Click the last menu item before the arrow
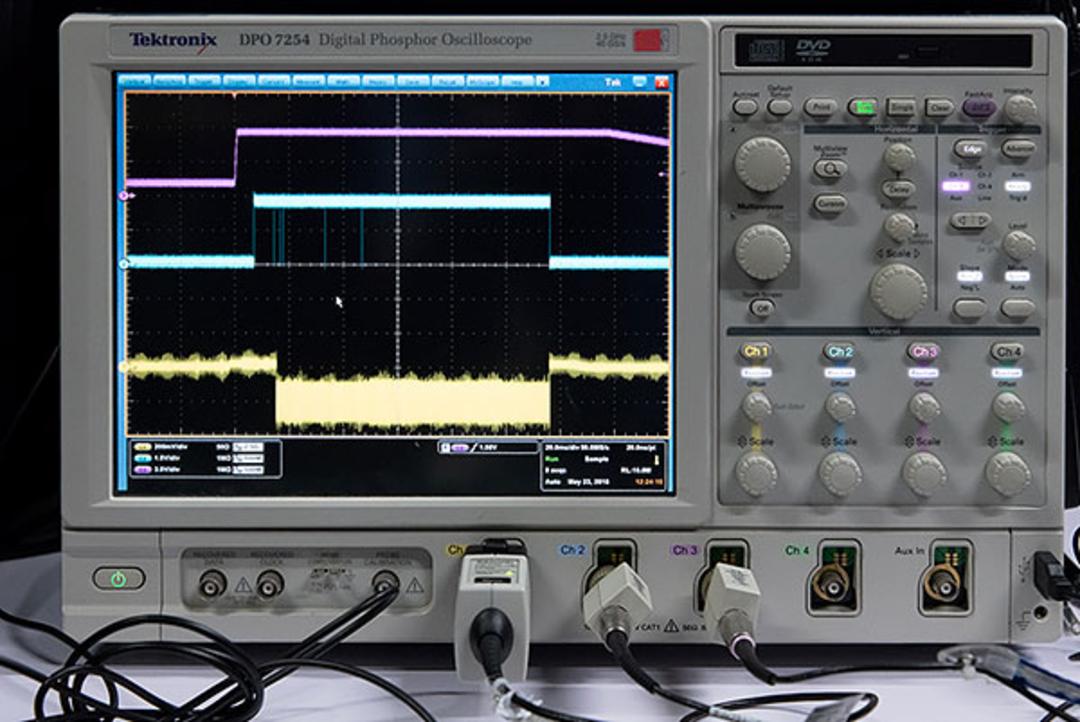This screenshot has height=722, width=1080. (517, 82)
